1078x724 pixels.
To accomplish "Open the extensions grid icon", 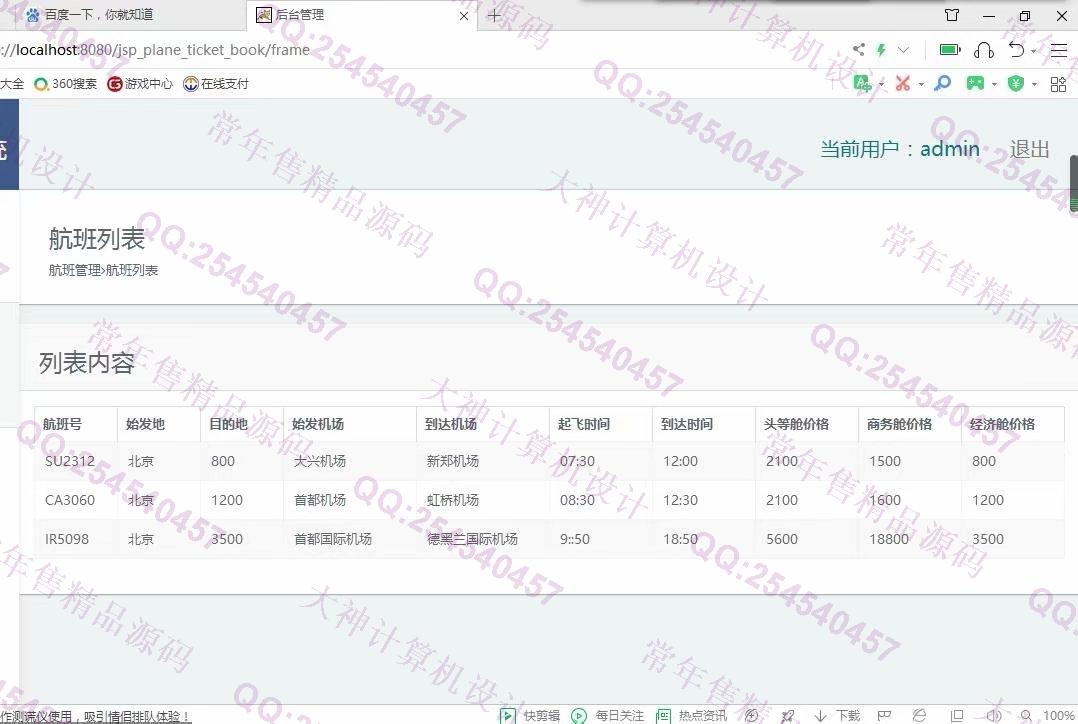I will [1058, 84].
